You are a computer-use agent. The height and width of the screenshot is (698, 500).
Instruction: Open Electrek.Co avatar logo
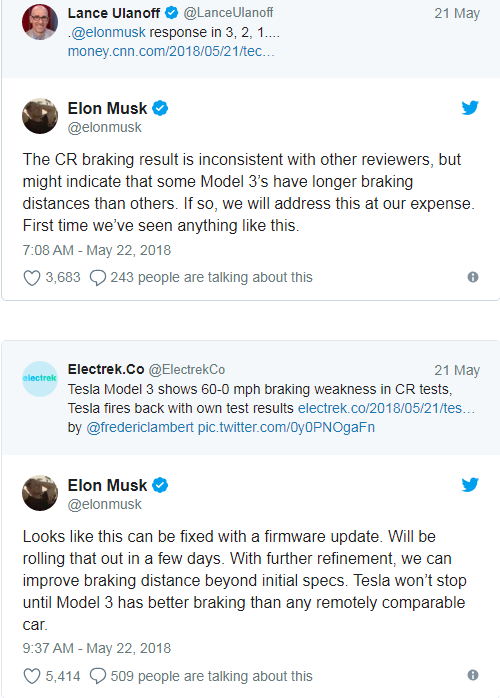40,379
